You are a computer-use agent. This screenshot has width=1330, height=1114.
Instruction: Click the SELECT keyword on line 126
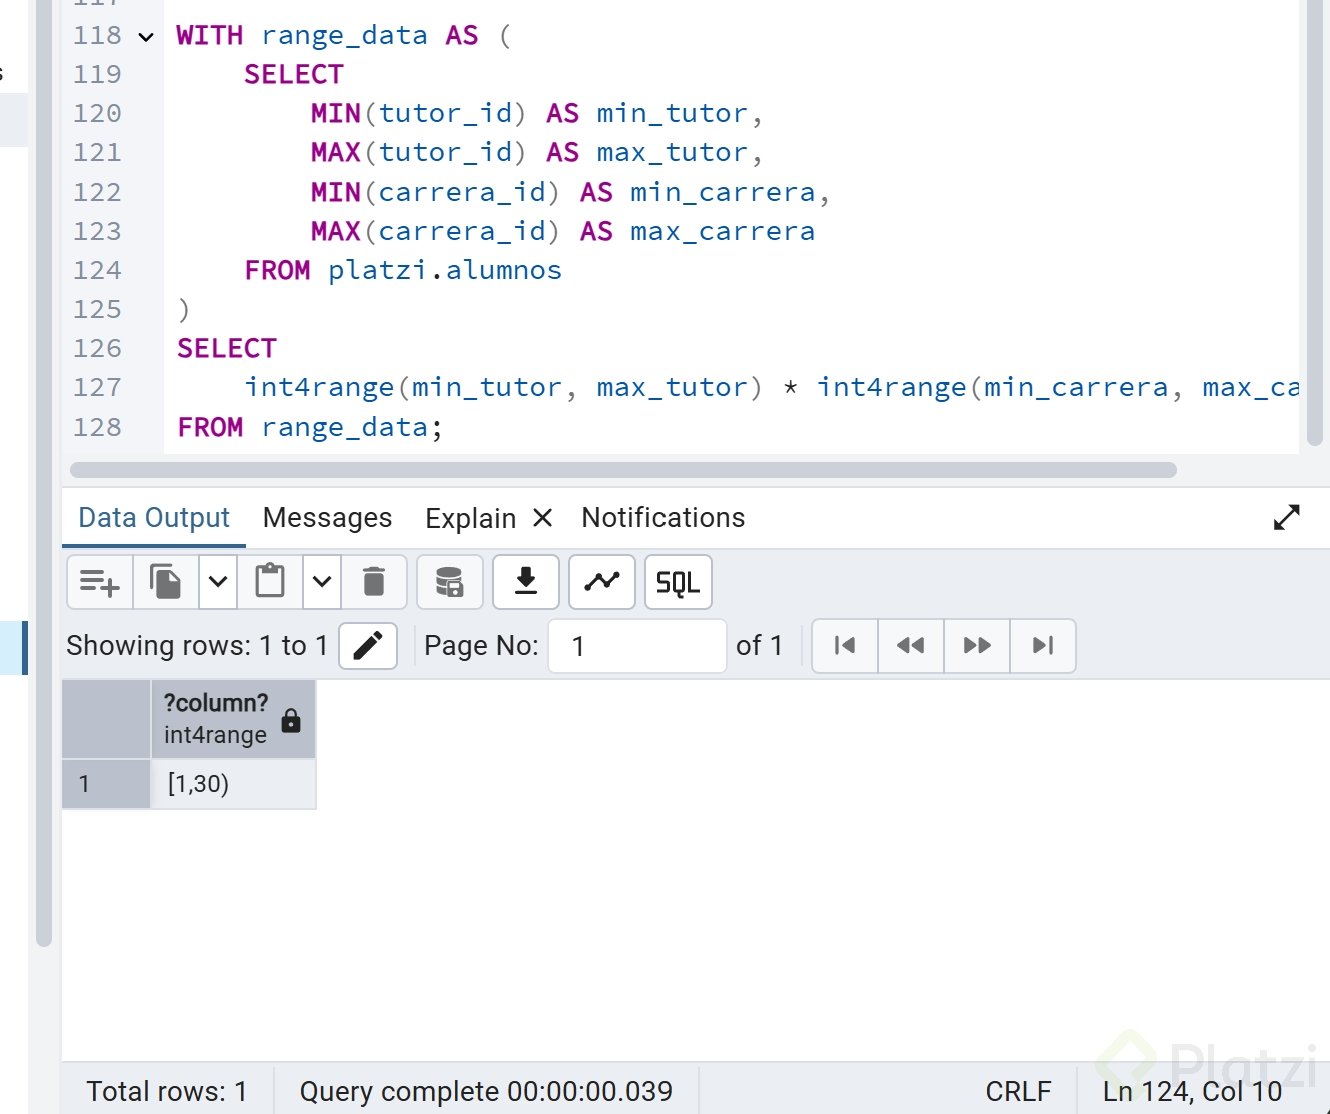tap(227, 348)
